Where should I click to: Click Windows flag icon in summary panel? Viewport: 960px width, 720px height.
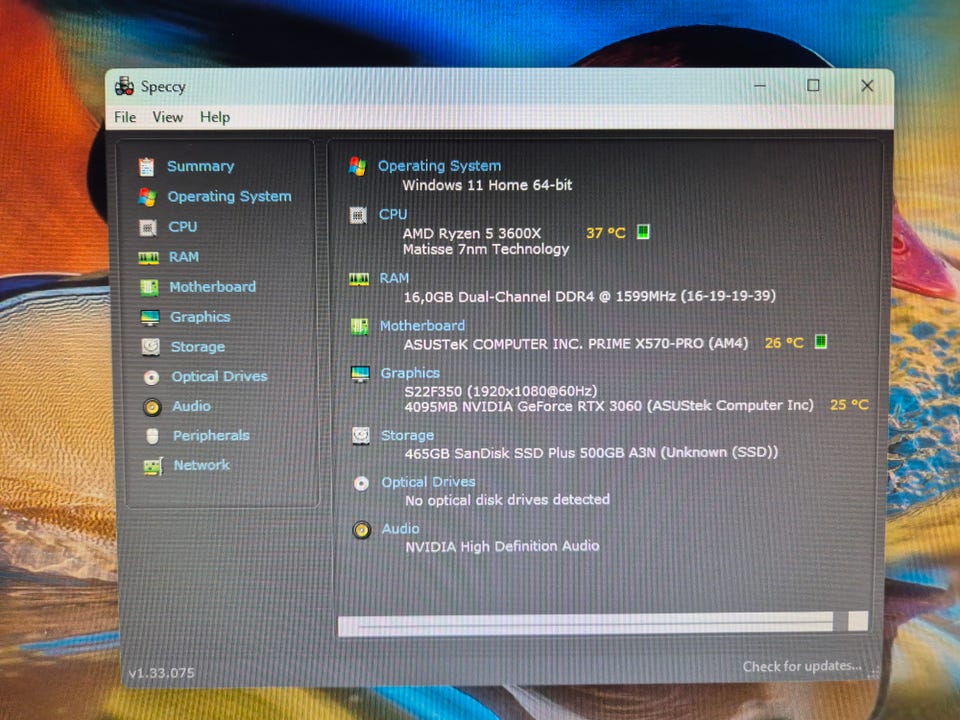point(357,166)
